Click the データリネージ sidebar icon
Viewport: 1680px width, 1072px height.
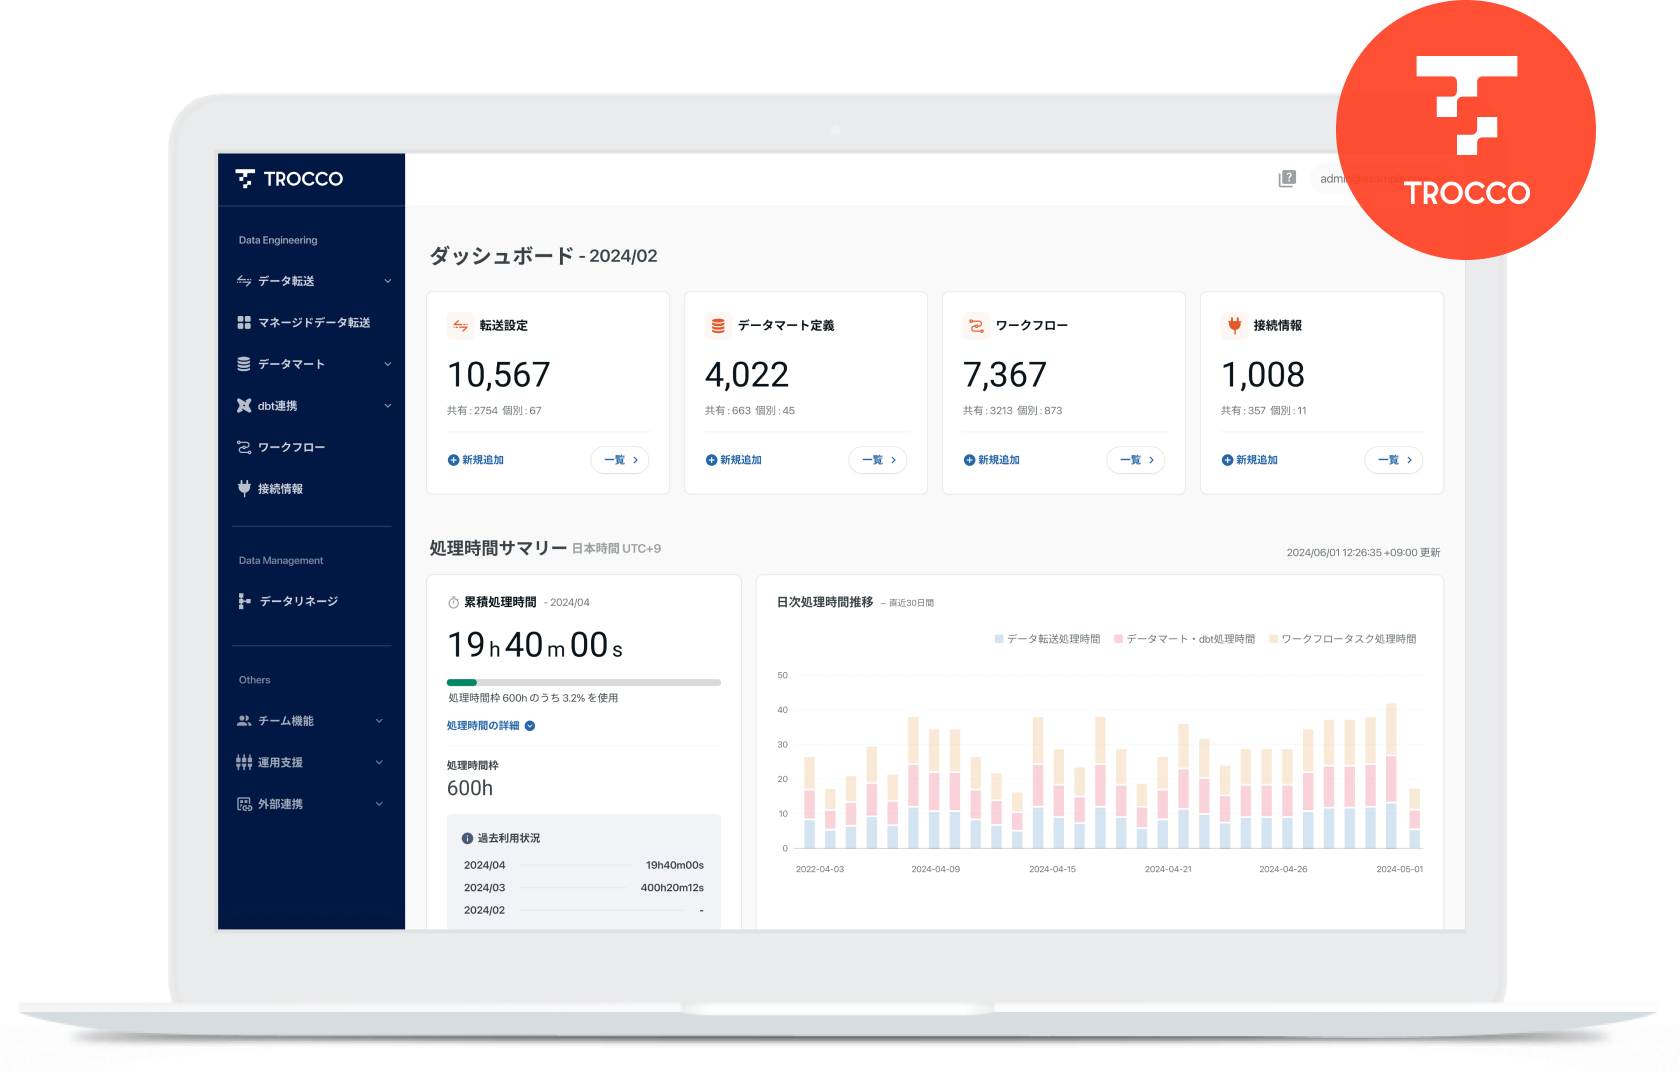244,601
